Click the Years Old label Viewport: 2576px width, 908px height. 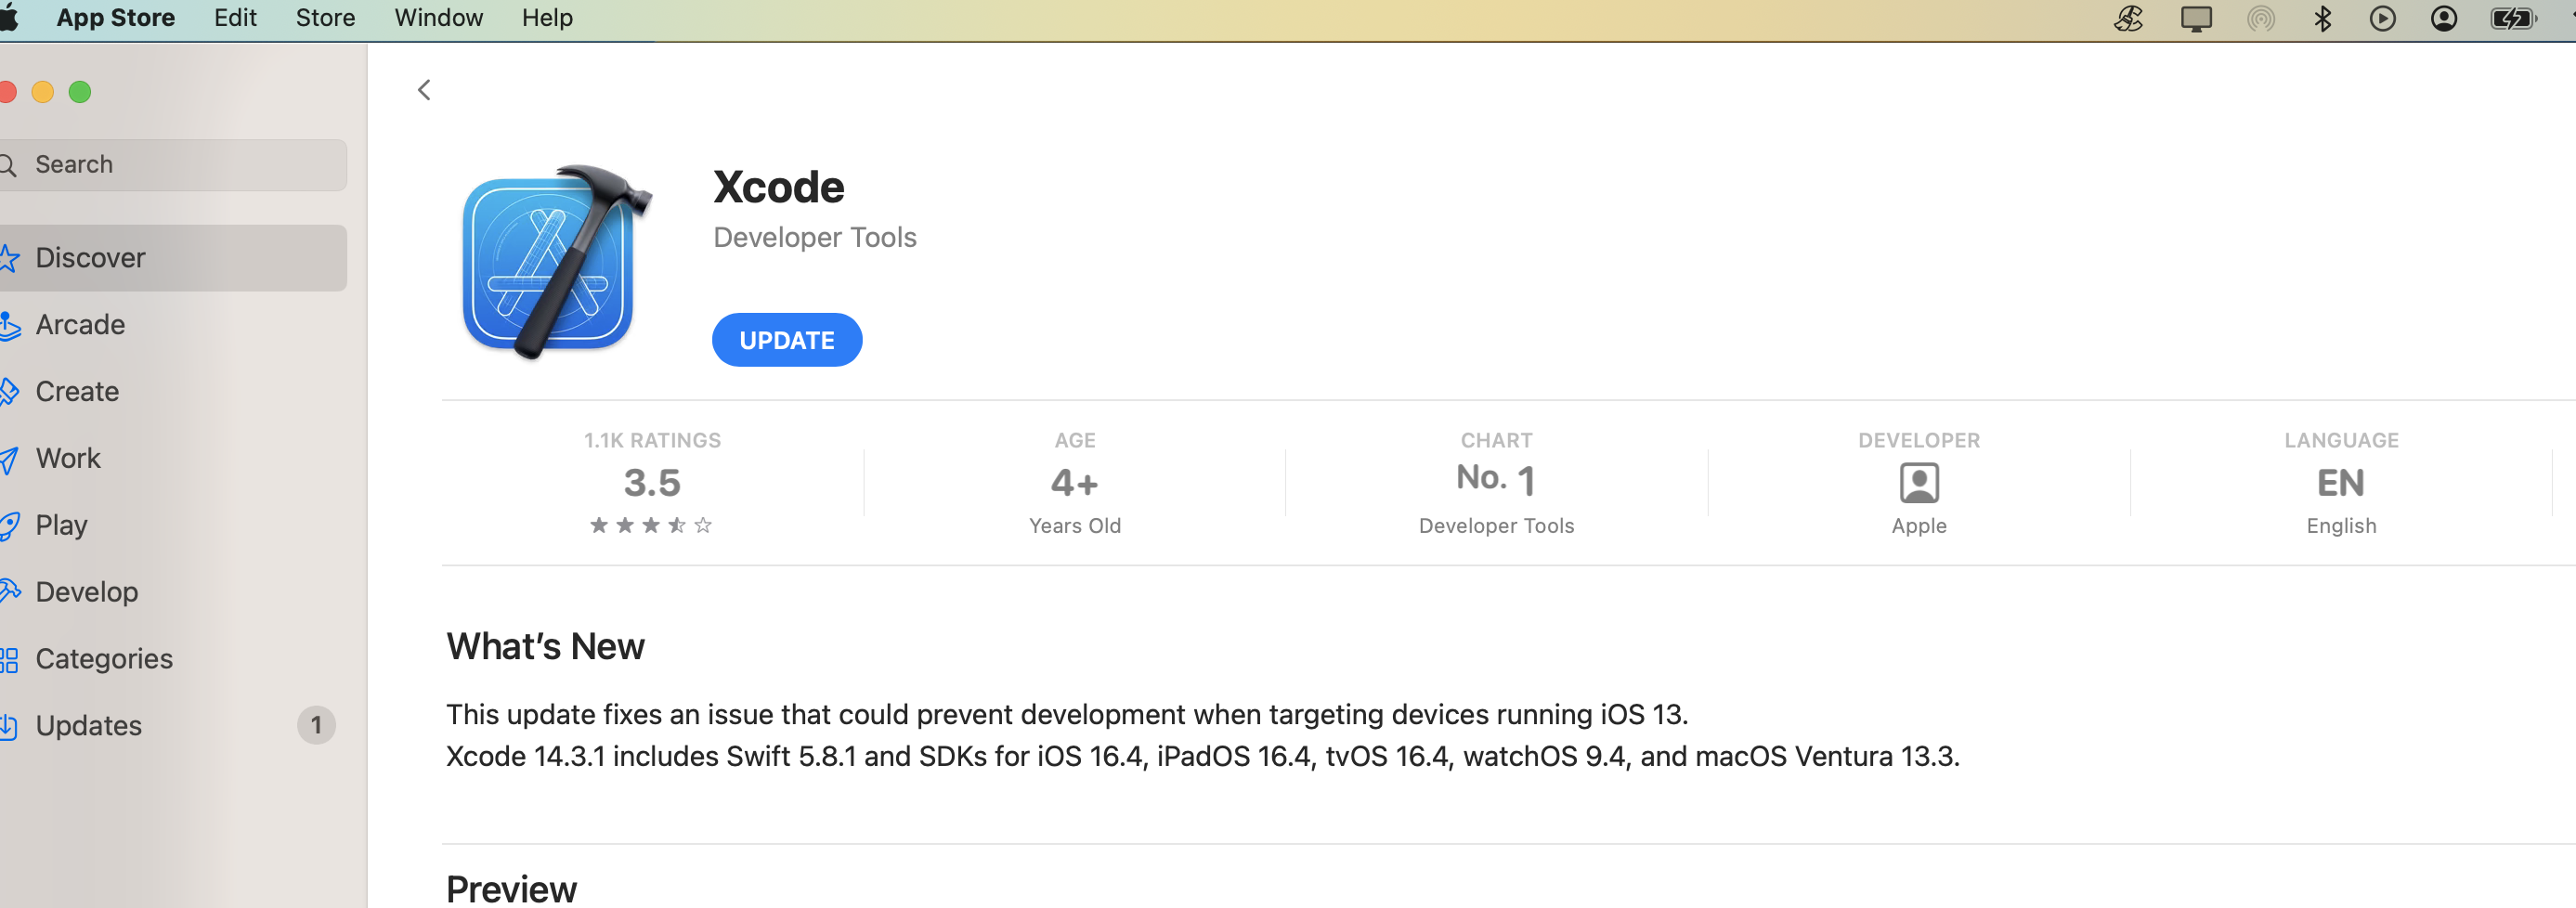(x=1074, y=526)
